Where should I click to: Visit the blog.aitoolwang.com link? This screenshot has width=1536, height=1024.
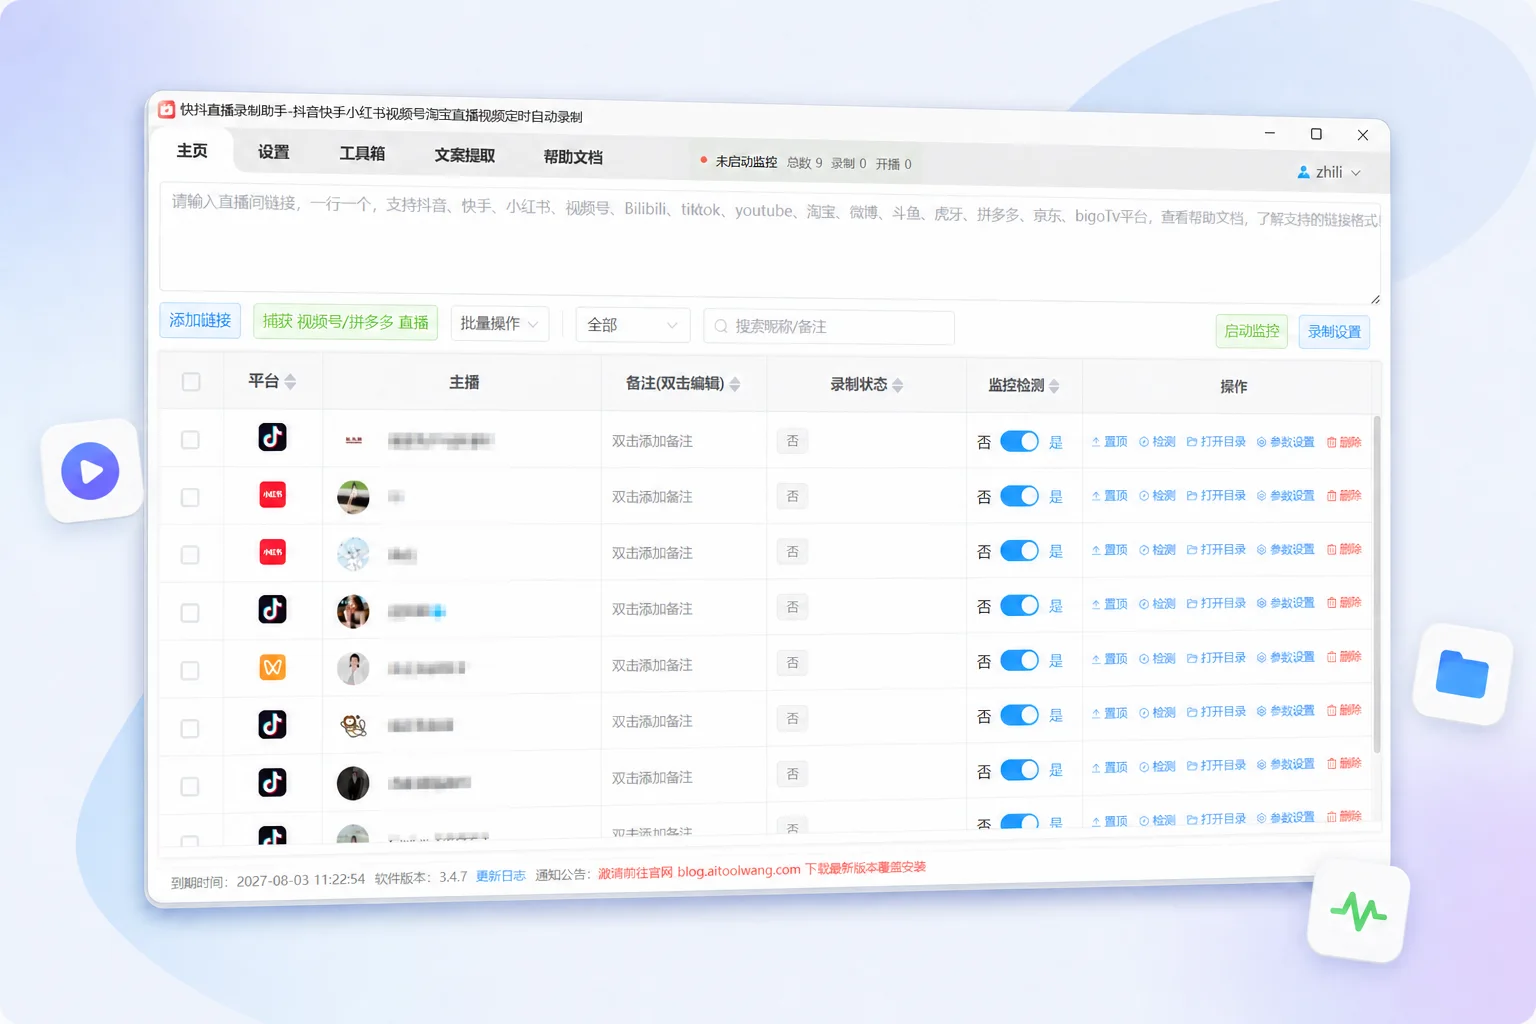(739, 871)
